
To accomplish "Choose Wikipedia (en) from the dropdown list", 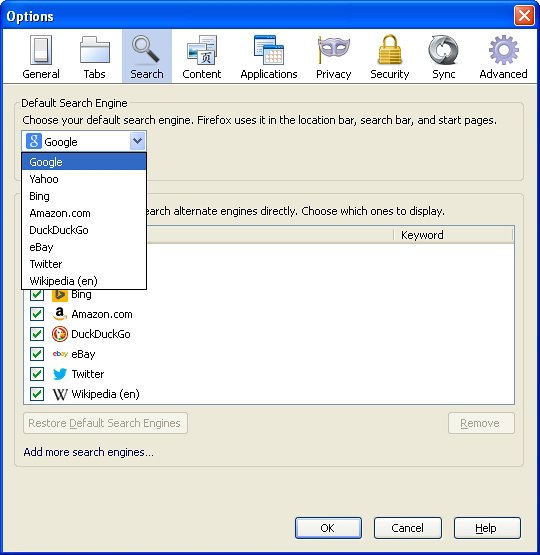I will point(84,281).
